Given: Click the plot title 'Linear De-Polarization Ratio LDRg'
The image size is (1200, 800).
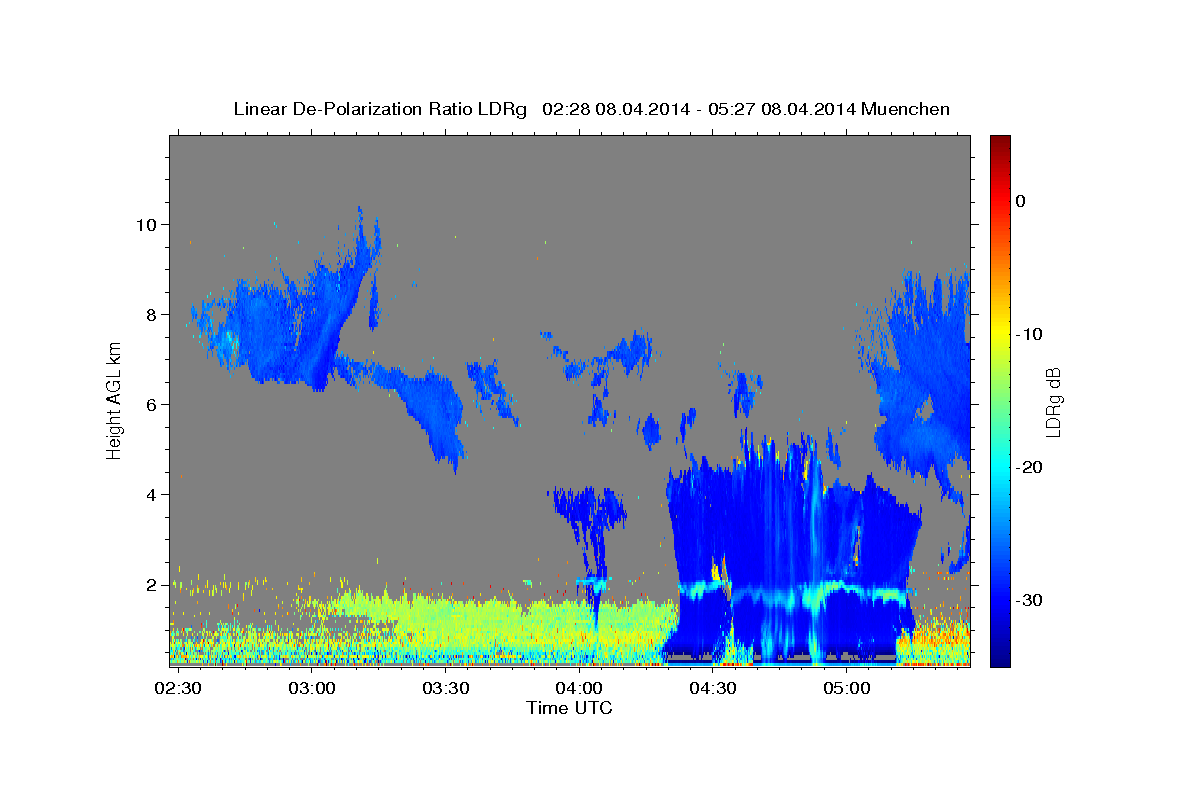Looking at the screenshot, I should point(379,109).
